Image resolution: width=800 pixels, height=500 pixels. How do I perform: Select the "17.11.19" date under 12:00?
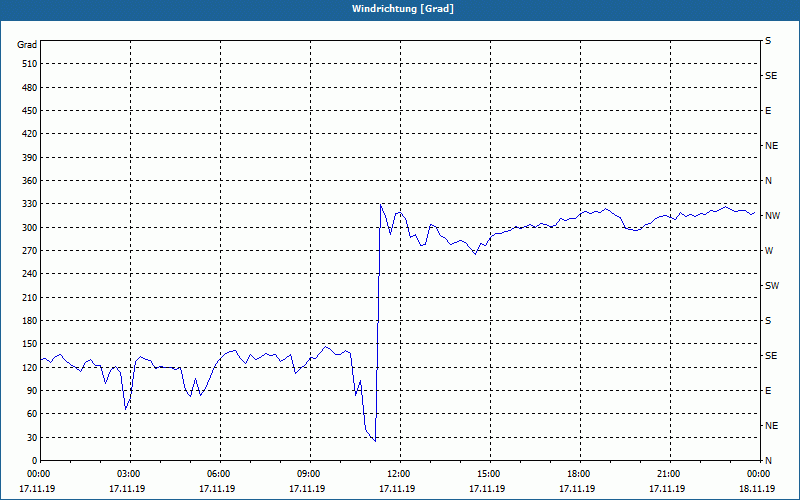397,489
